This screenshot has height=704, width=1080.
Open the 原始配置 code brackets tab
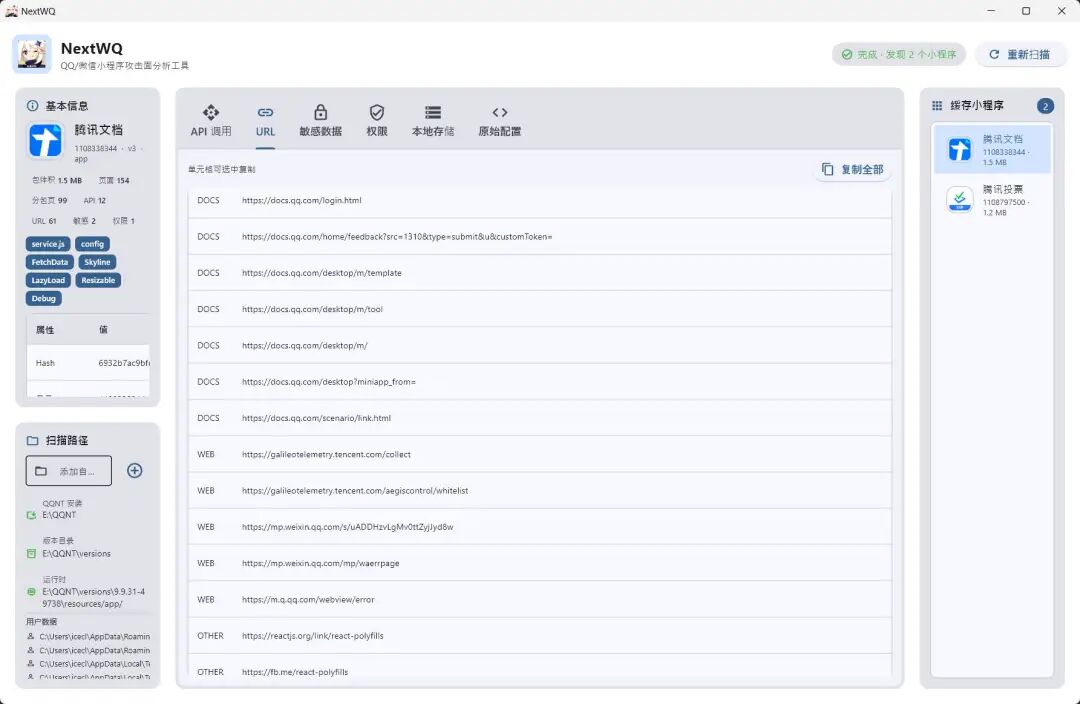pyautogui.click(x=500, y=112)
